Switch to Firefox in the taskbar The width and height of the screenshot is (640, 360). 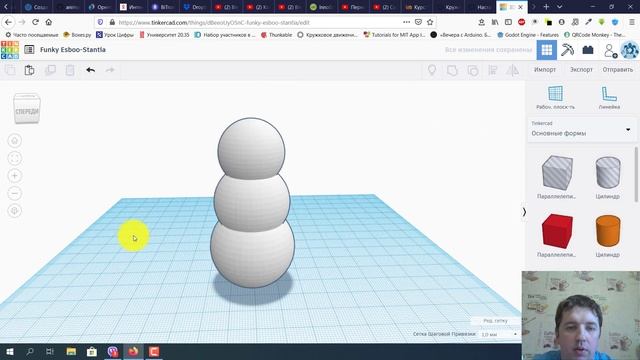(x=133, y=351)
